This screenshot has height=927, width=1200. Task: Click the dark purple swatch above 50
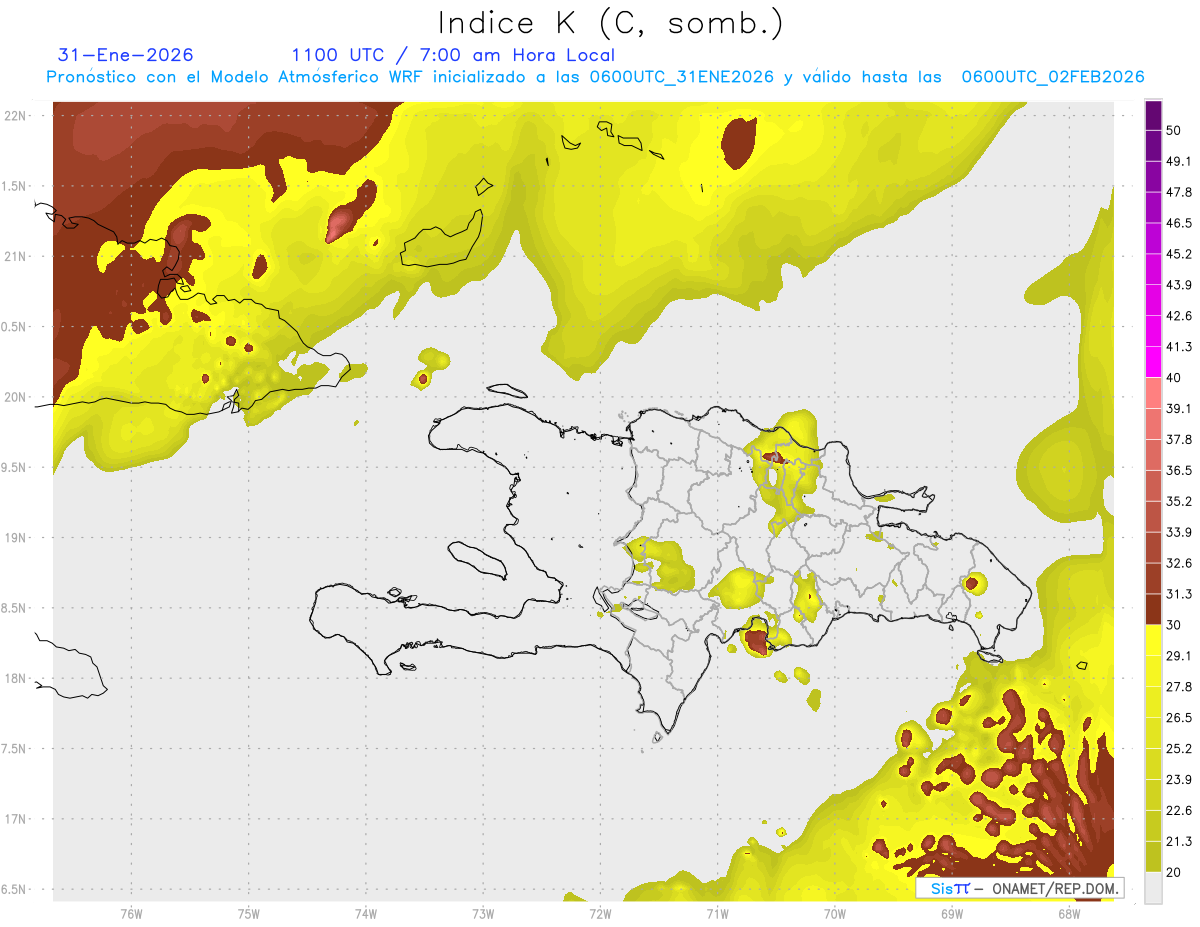(1153, 115)
